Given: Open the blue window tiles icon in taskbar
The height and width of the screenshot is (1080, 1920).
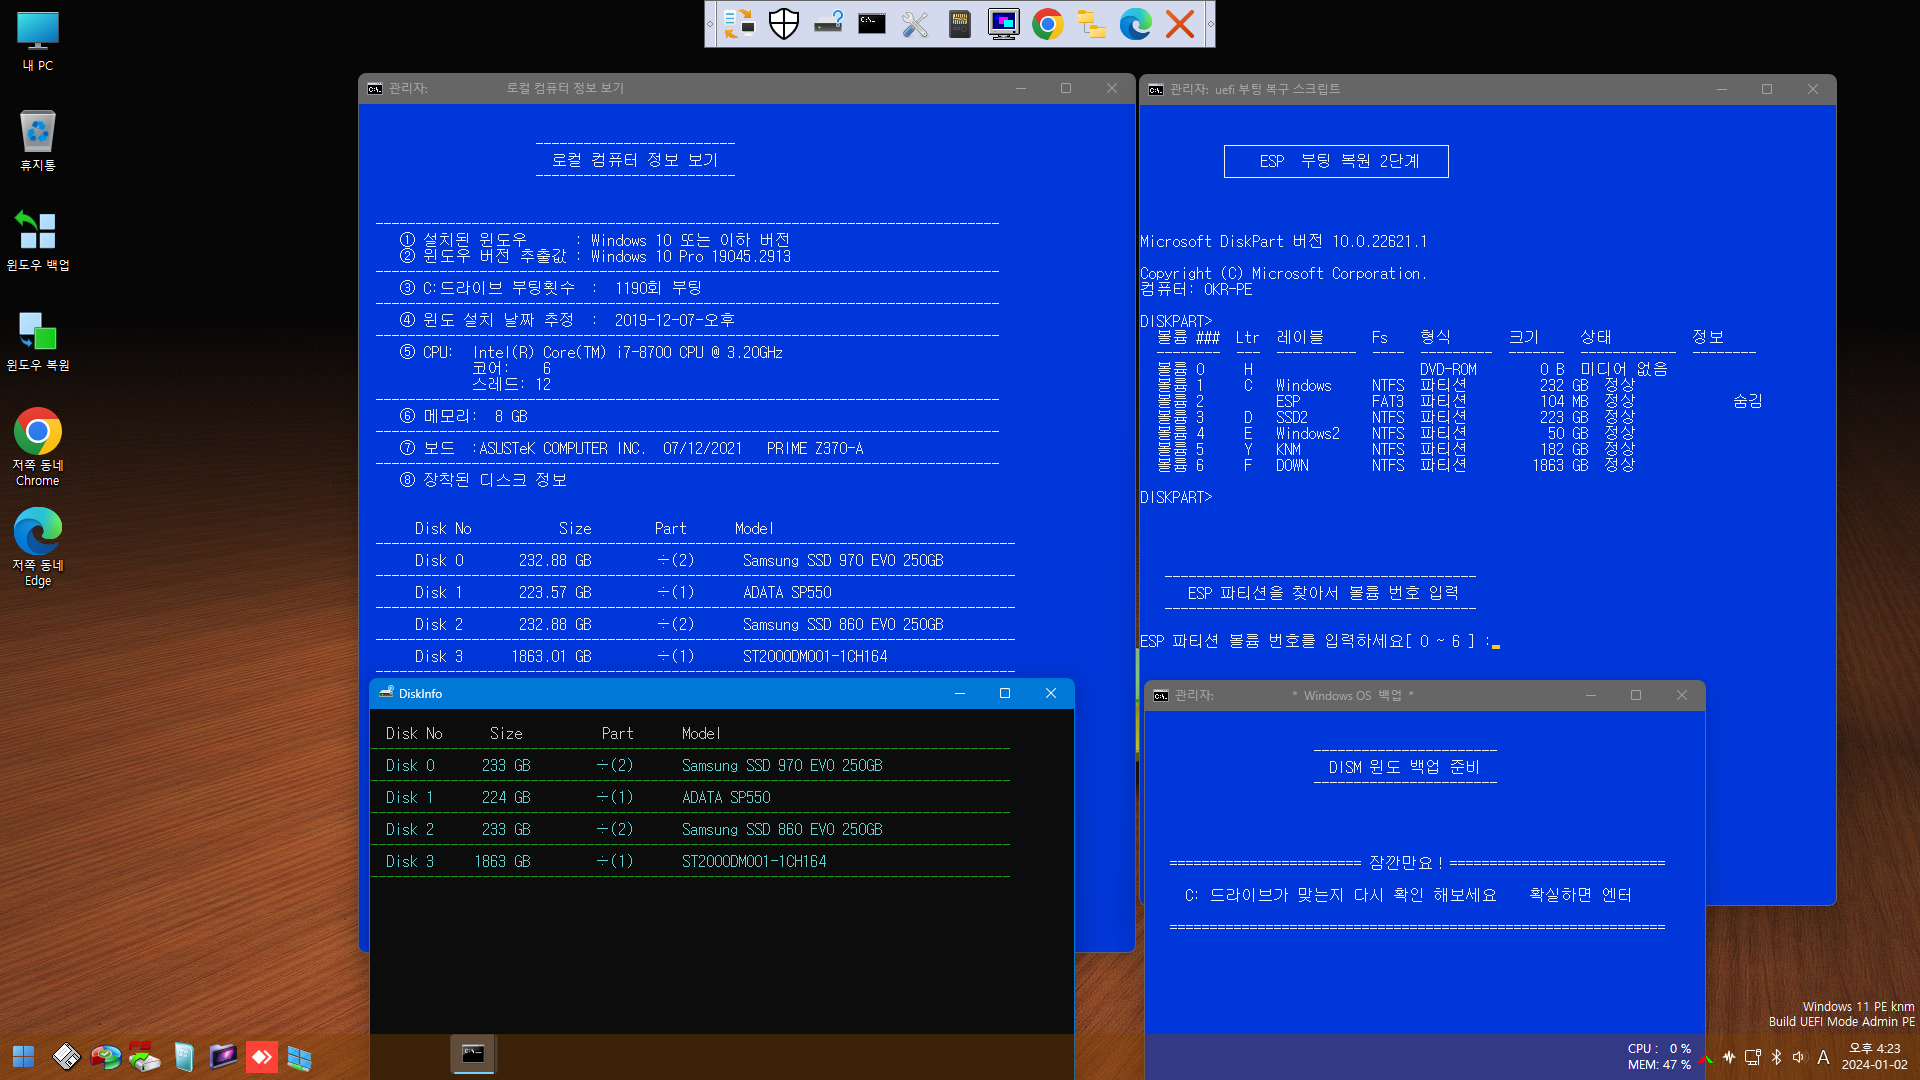Looking at the screenshot, I should pyautogui.click(x=300, y=1057).
